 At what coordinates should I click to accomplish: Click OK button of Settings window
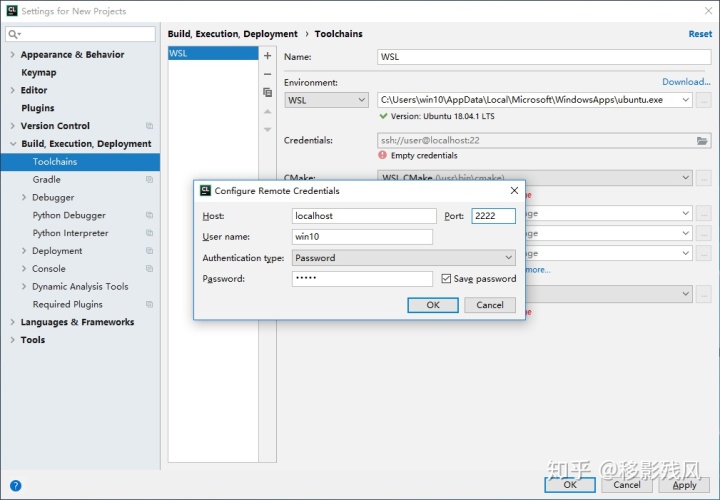pos(569,485)
